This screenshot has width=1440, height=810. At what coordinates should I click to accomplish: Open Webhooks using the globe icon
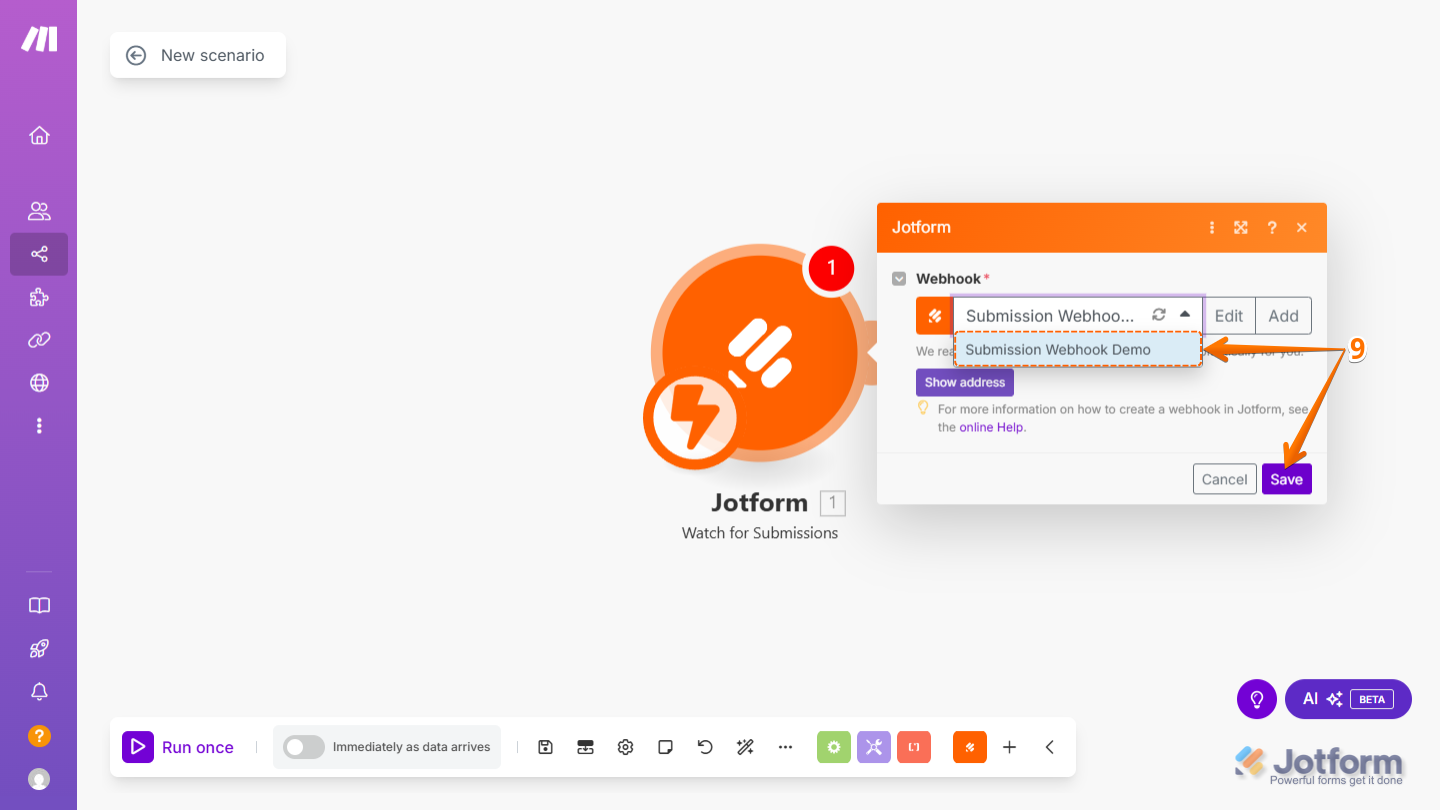click(x=39, y=382)
